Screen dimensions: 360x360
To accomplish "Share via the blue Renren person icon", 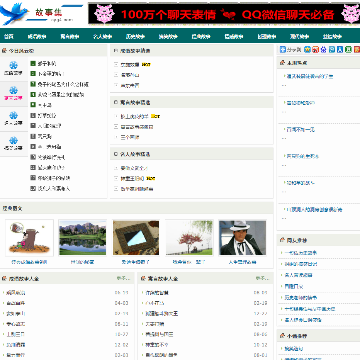I will click(x=340, y=50).
